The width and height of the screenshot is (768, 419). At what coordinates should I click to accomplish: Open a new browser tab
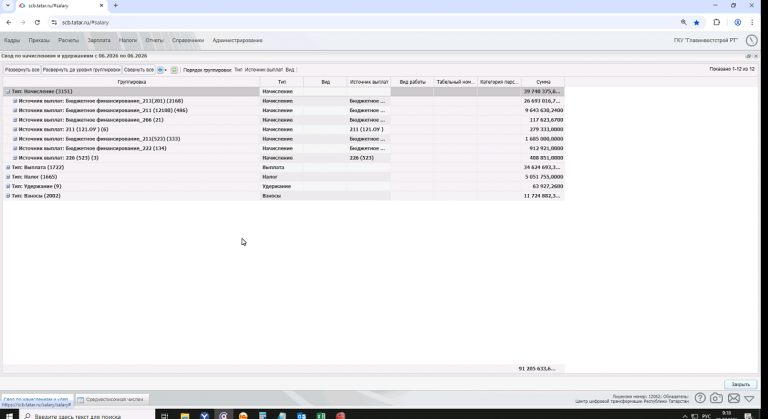click(x=116, y=5)
